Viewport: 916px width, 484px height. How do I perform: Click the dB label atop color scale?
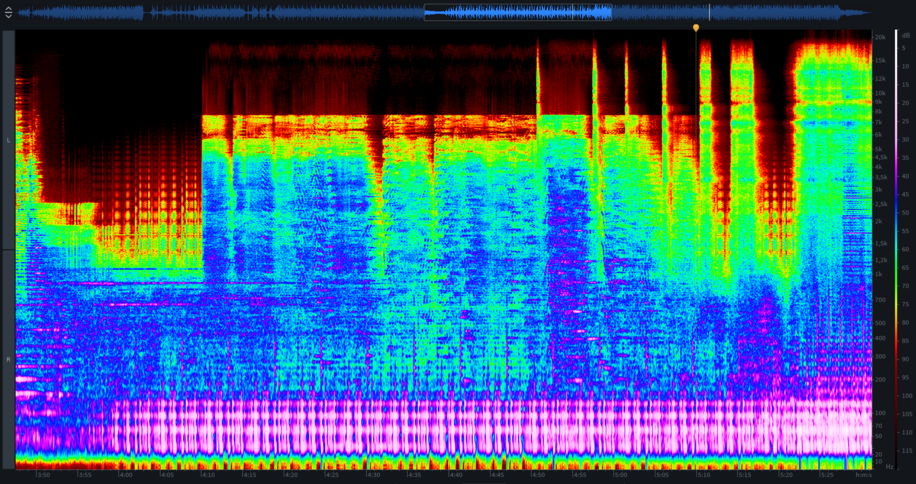[x=904, y=34]
